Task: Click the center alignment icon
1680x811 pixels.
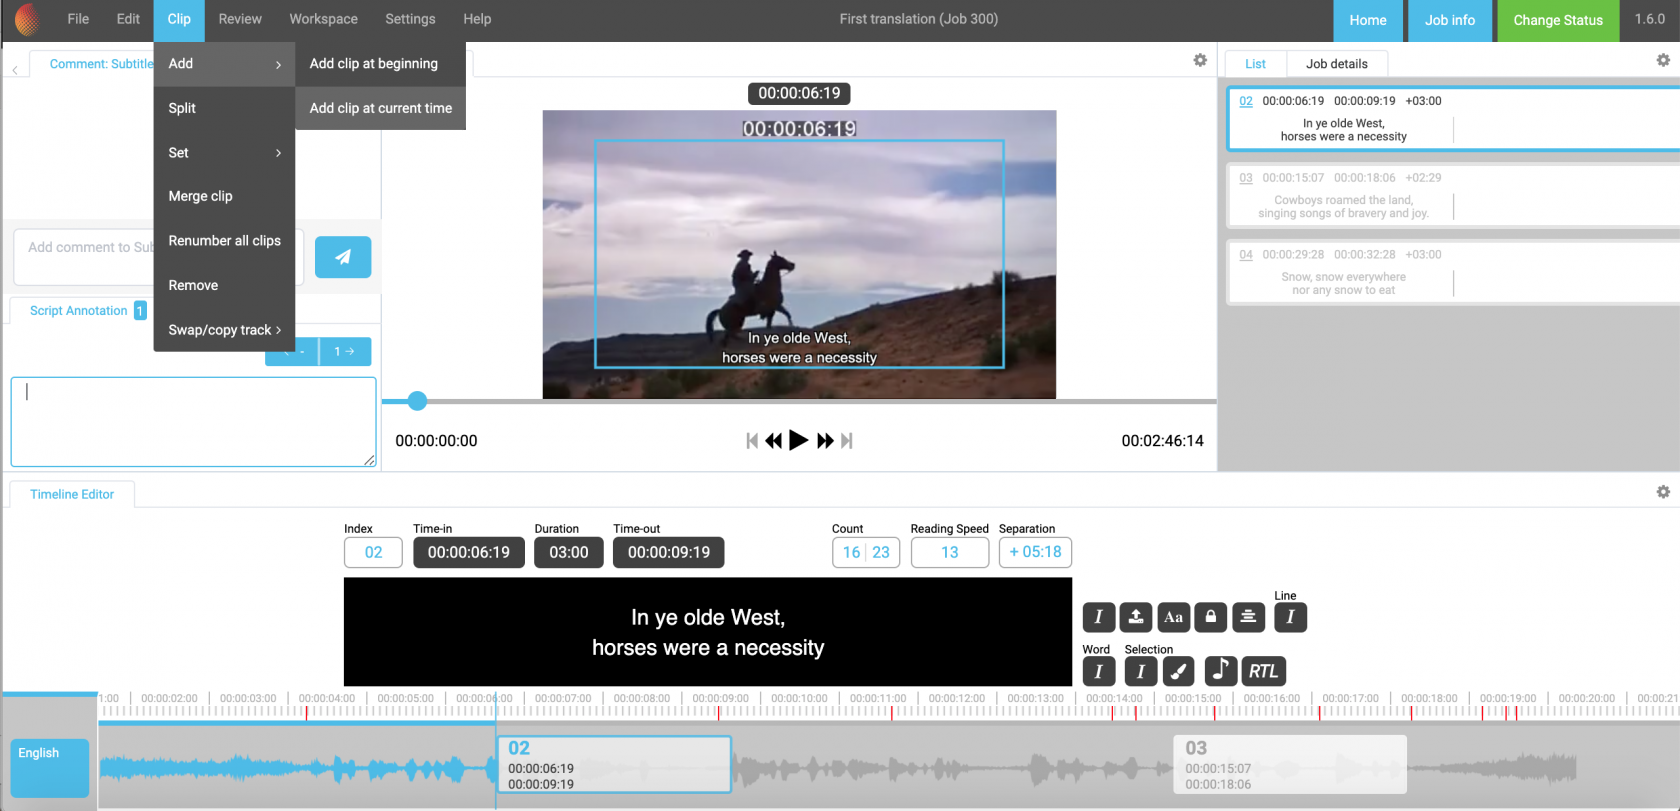Action: tap(1248, 617)
